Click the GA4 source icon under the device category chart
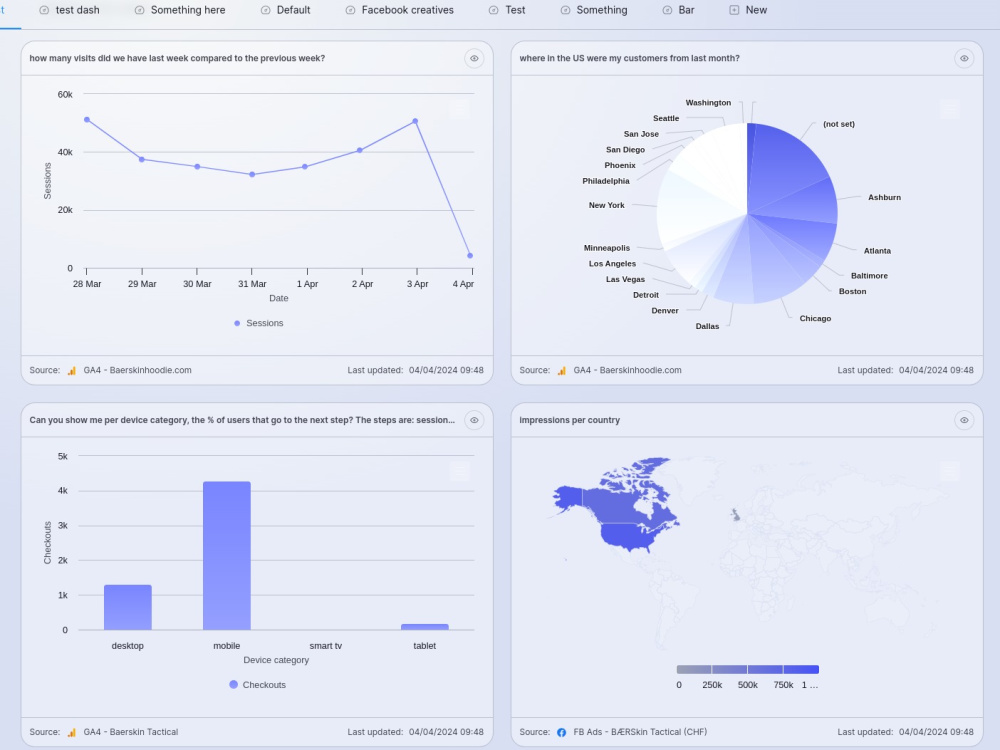 70,732
